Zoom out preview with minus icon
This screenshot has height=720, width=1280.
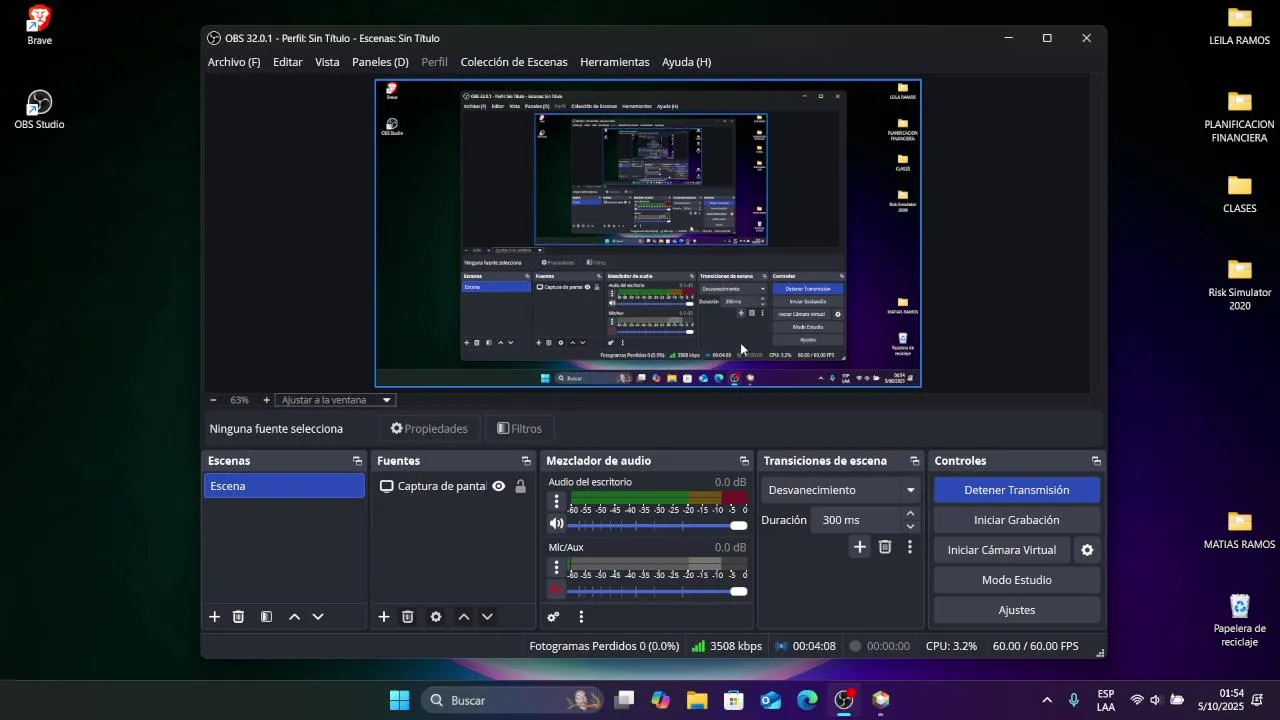[x=213, y=400]
